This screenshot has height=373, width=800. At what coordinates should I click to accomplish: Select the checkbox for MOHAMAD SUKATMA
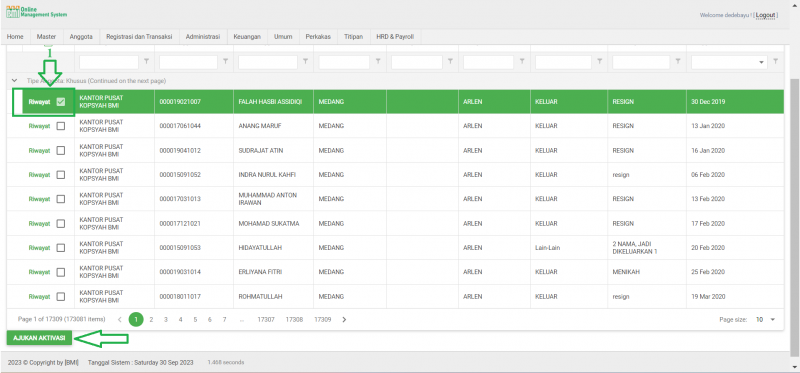[61, 223]
